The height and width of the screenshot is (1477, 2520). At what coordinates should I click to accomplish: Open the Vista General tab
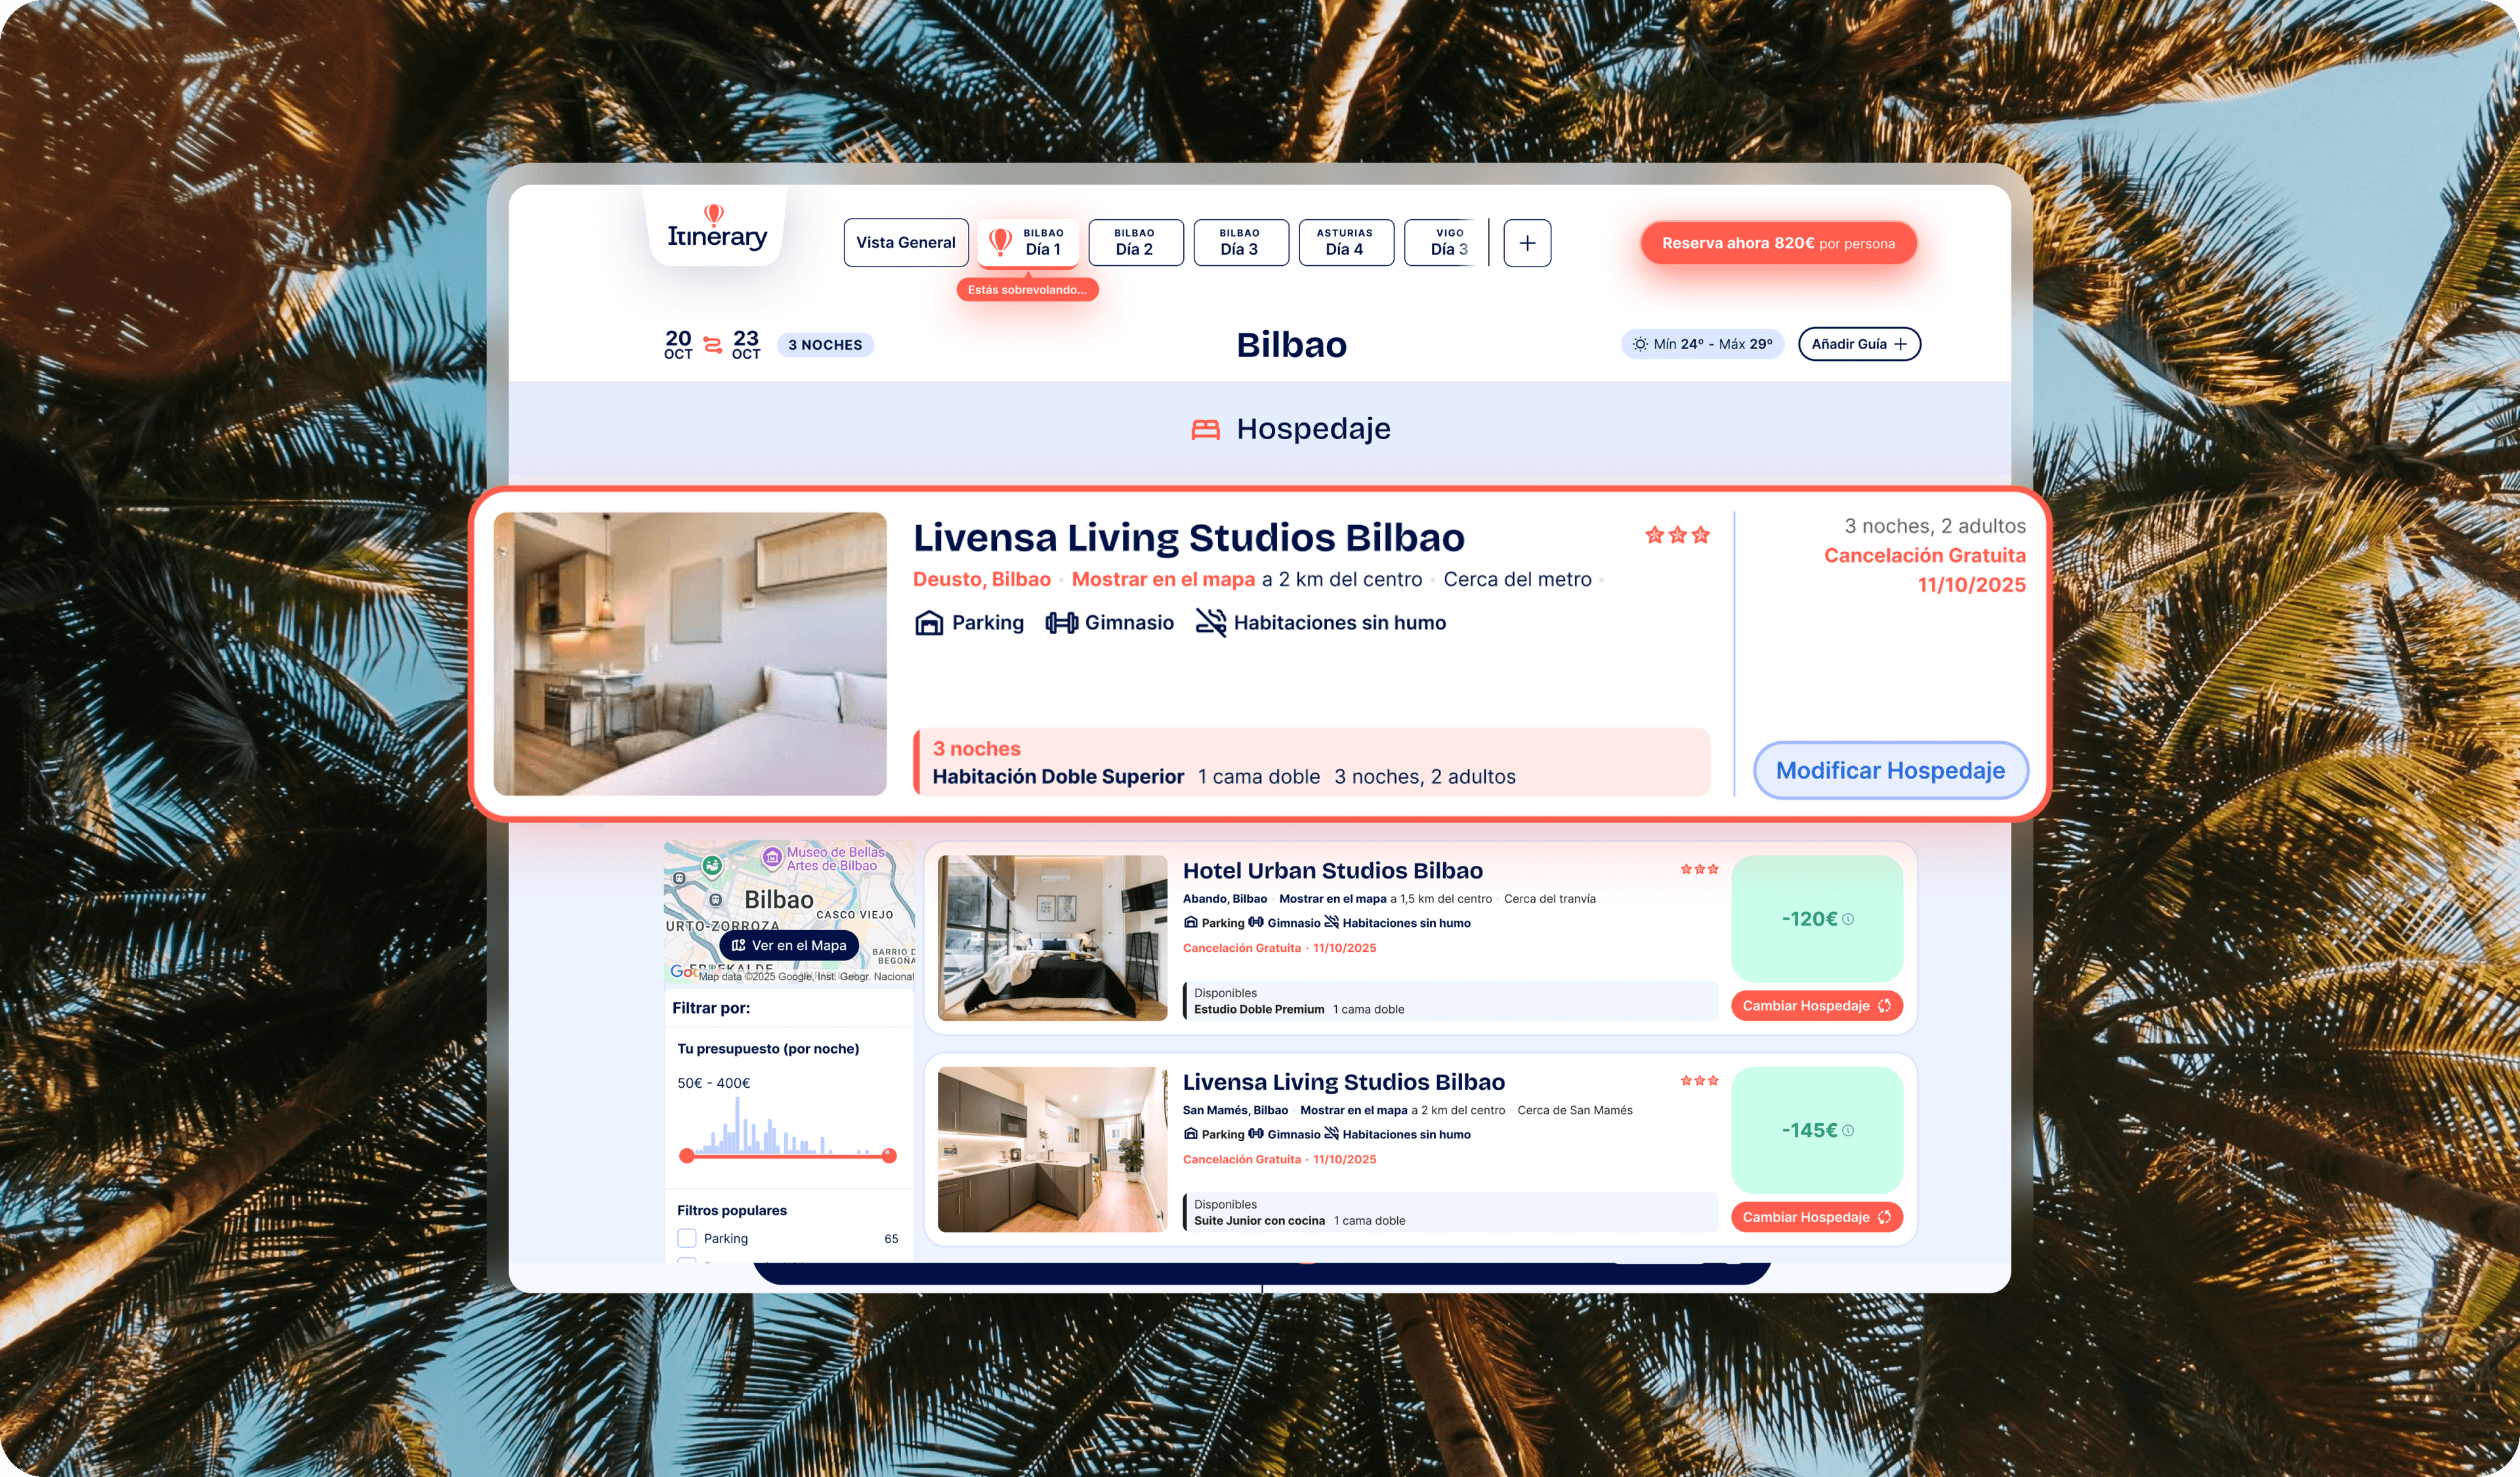click(x=905, y=243)
